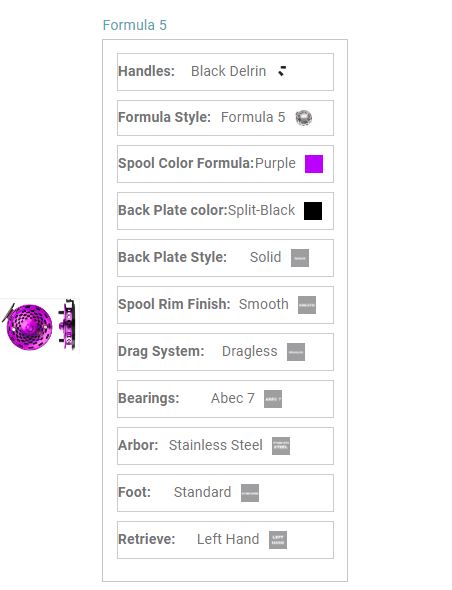Click the Abec 7 bearings icon
The width and height of the screenshot is (452, 590).
[273, 399]
